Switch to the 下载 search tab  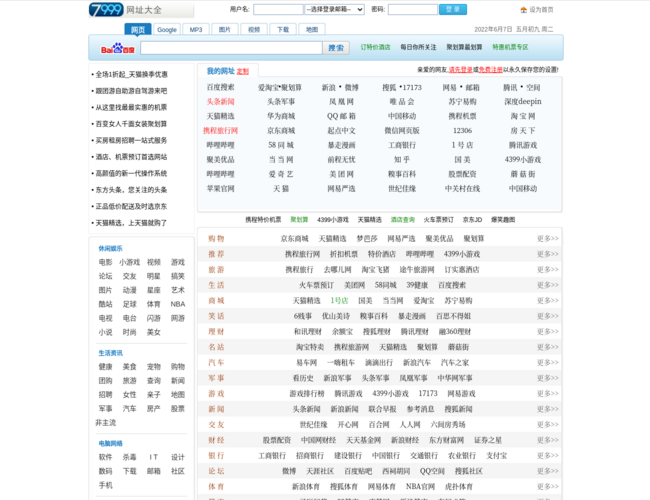(x=283, y=29)
